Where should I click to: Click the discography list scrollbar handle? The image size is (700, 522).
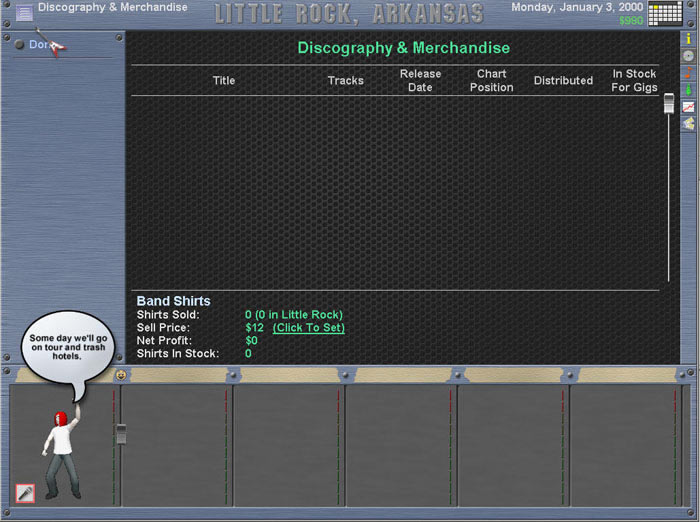pos(669,103)
